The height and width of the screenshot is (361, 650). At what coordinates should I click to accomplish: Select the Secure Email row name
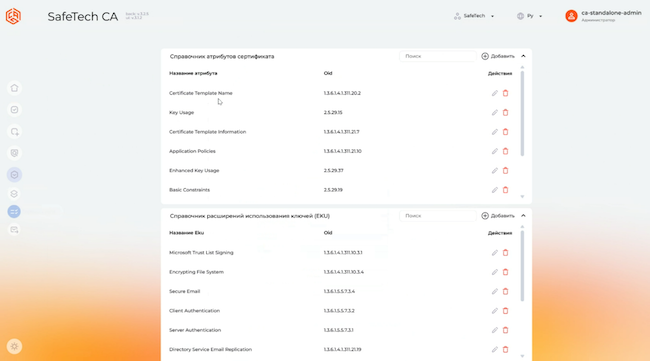[x=184, y=291]
